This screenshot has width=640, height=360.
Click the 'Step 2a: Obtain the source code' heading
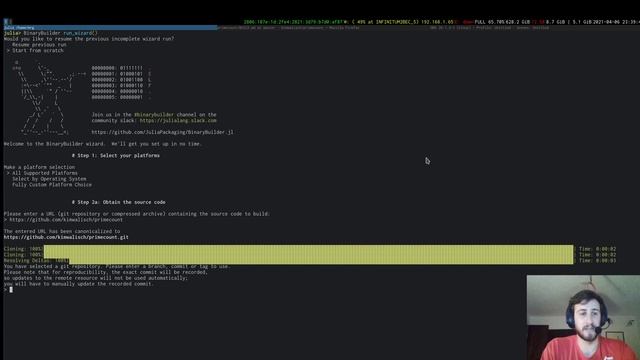pyautogui.click(x=119, y=202)
